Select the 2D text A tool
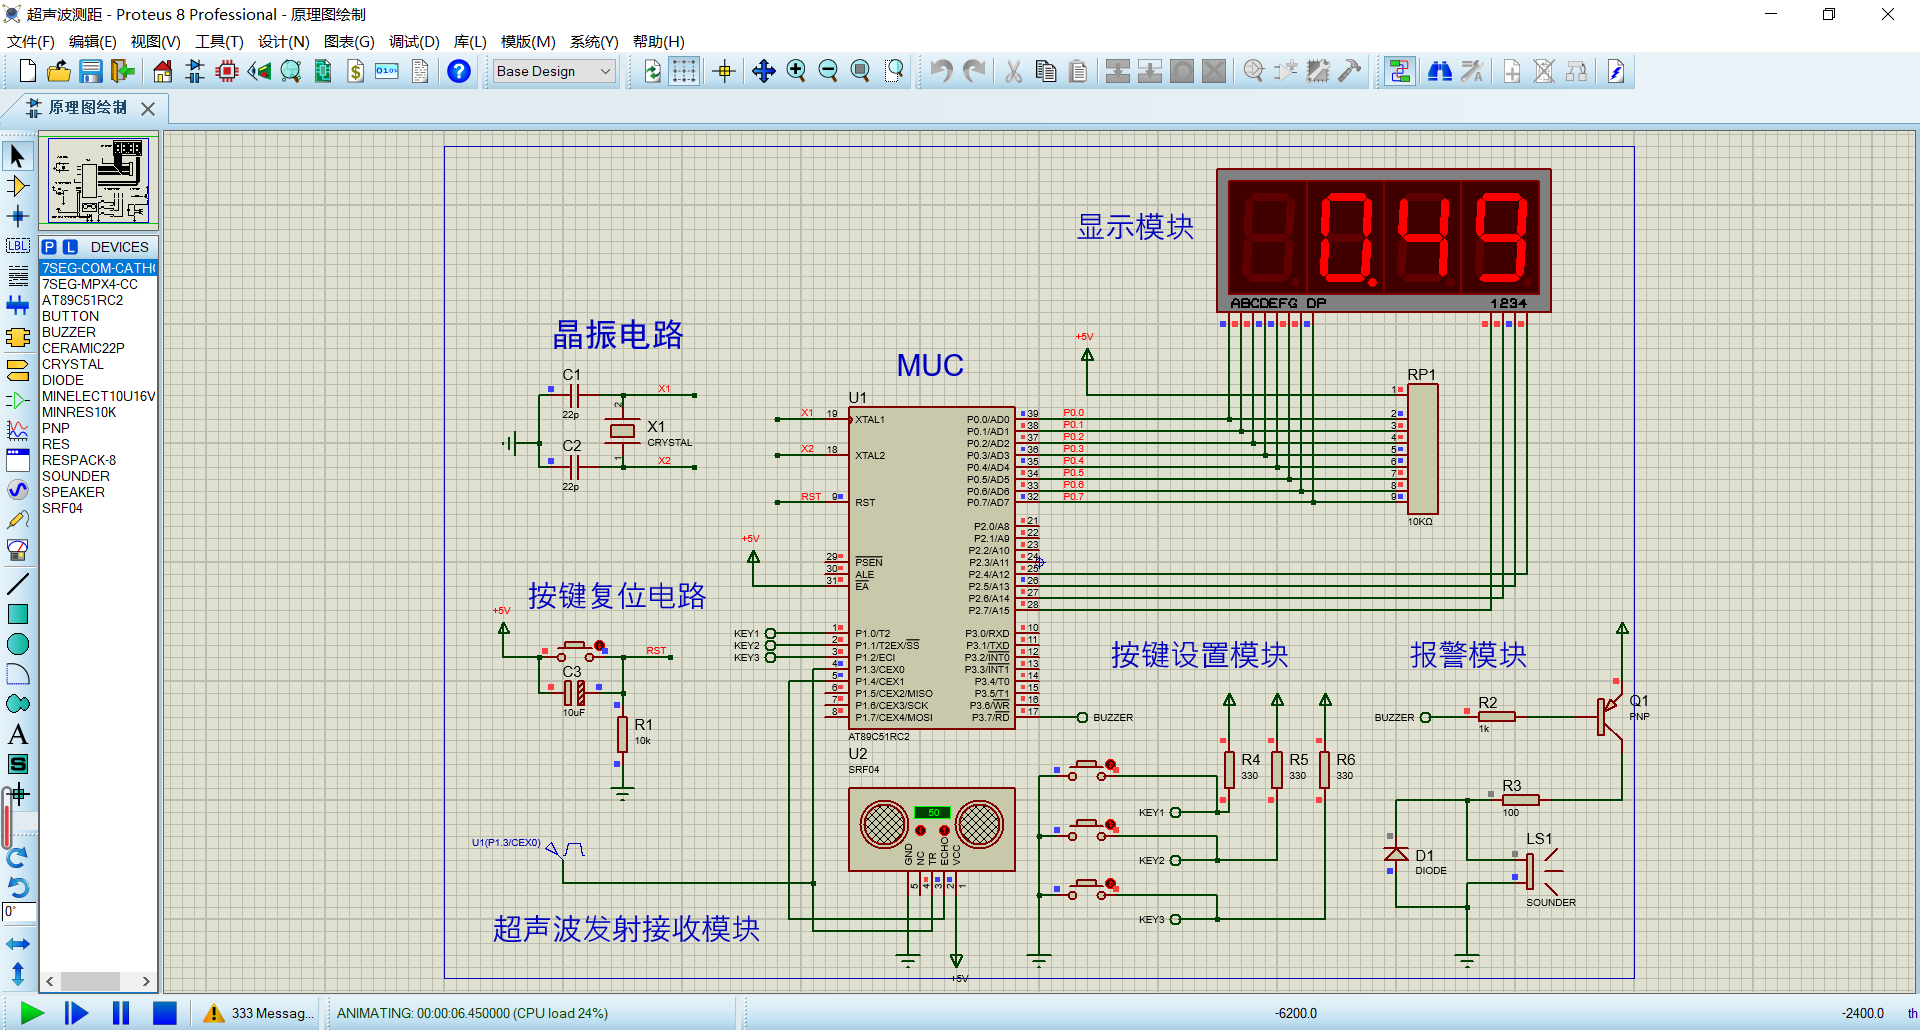This screenshot has width=1920, height=1030. [17, 734]
